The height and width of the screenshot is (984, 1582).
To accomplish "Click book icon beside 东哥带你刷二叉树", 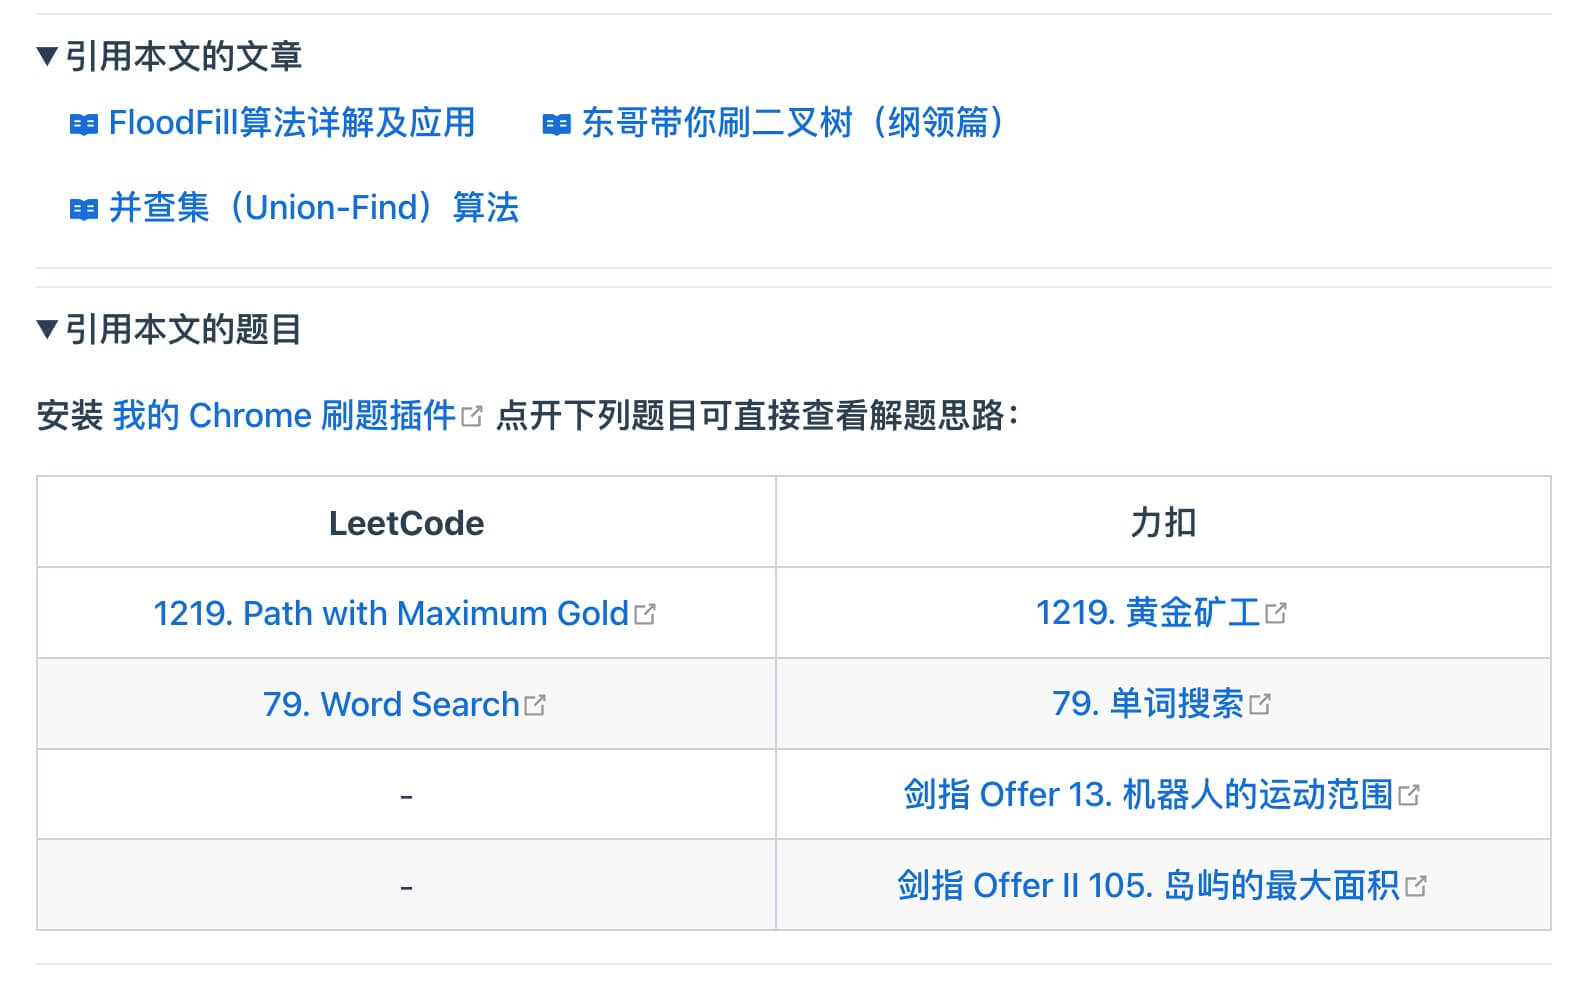I will [x=557, y=125].
